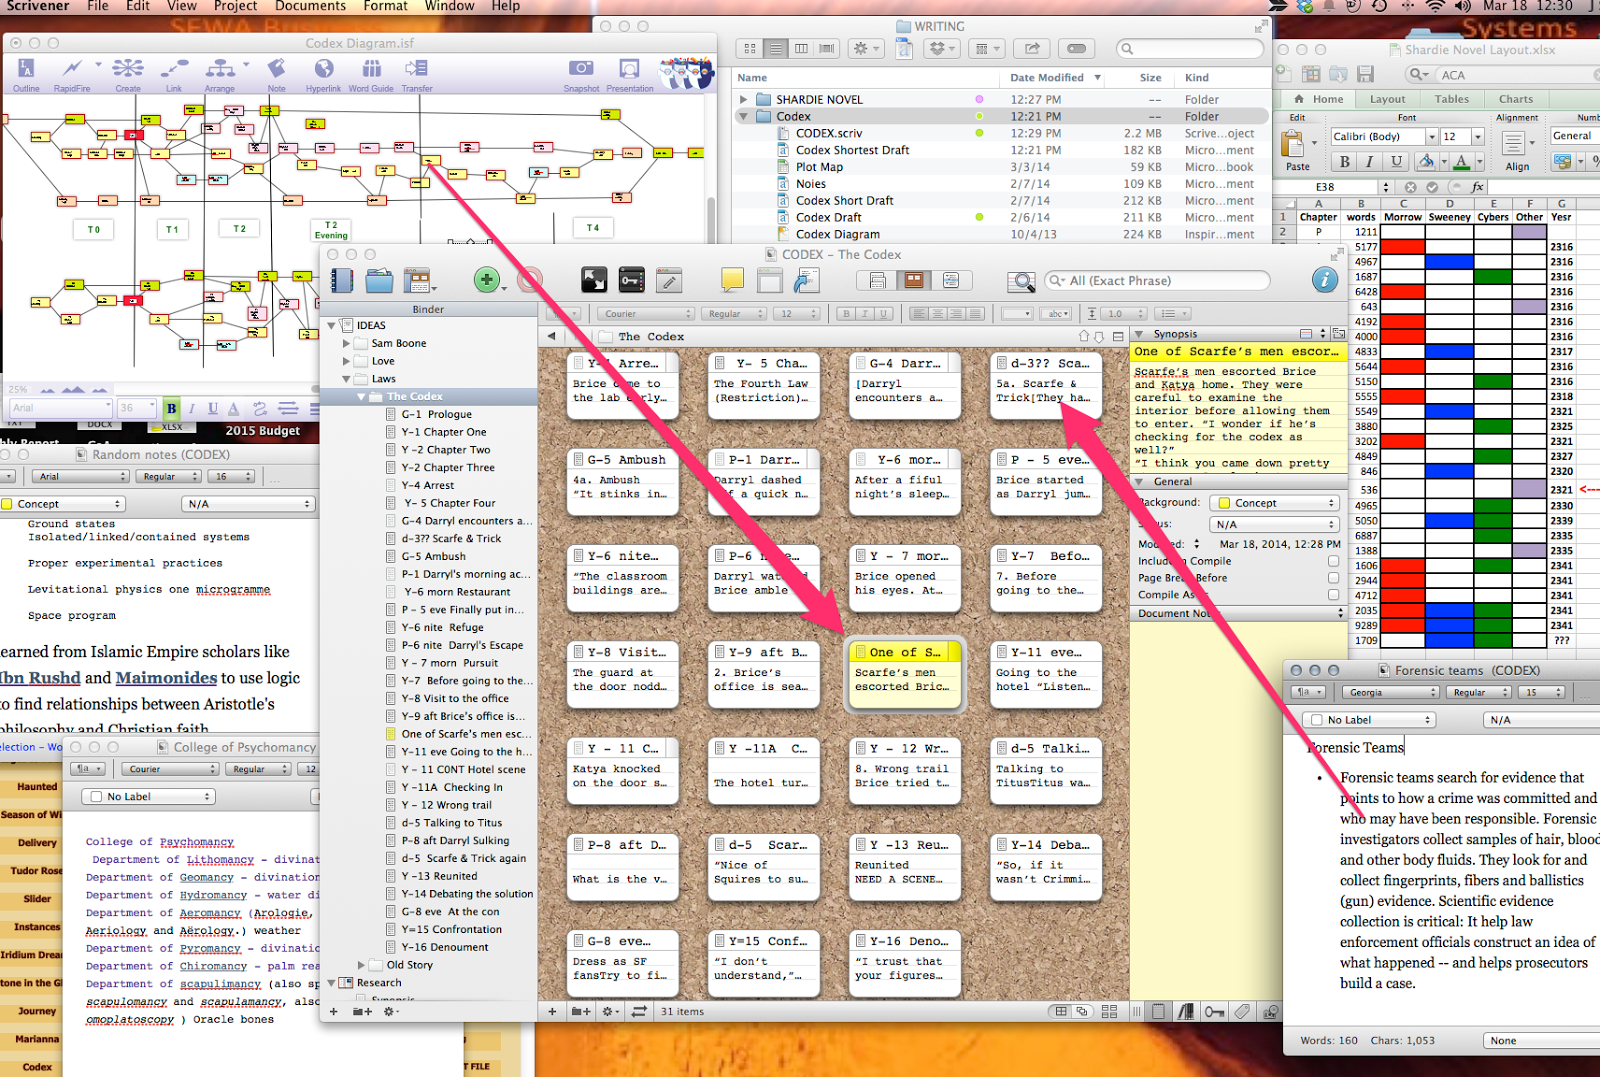Collapse the IDEAS folder in Binder
This screenshot has width=1600, height=1077.
[x=332, y=326]
